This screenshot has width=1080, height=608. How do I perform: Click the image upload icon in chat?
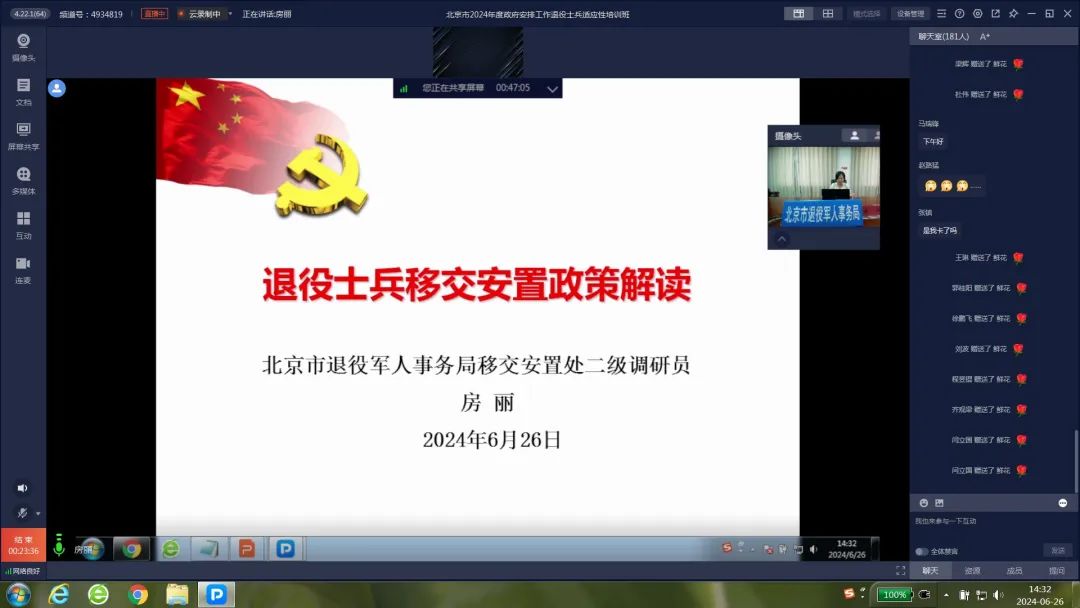[939, 503]
